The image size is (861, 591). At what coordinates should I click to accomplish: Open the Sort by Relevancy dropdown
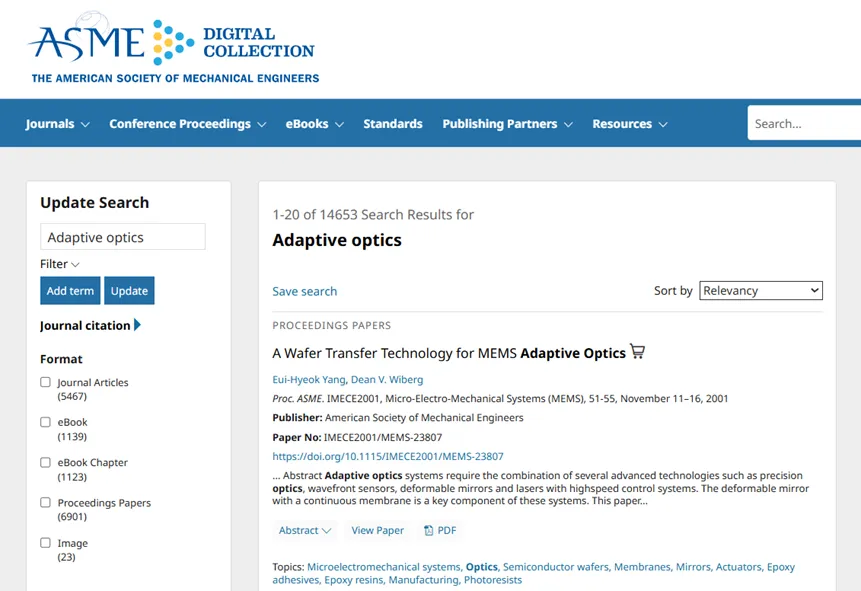pos(761,291)
